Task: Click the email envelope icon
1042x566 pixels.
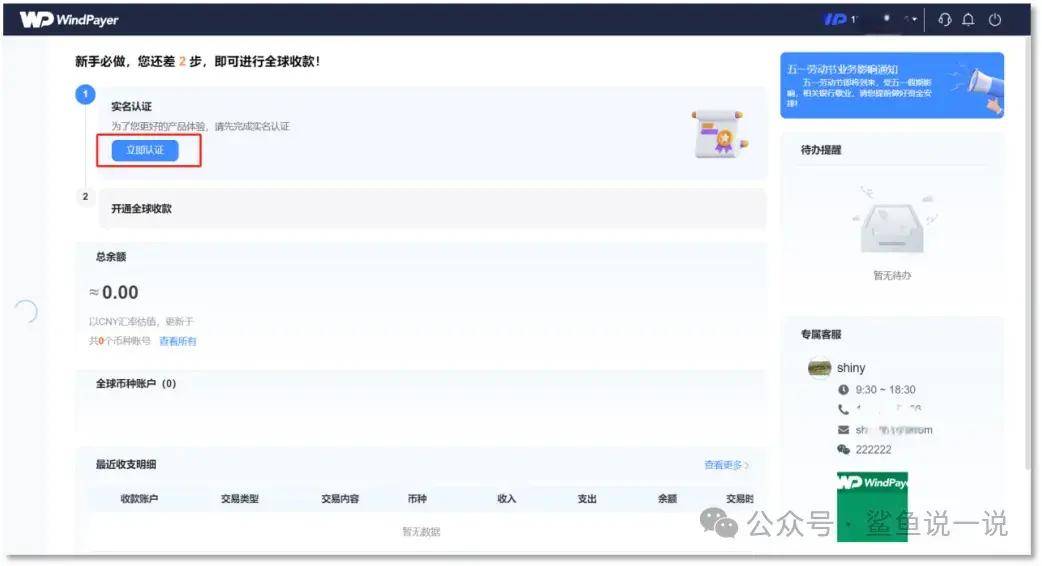Action: click(x=843, y=430)
